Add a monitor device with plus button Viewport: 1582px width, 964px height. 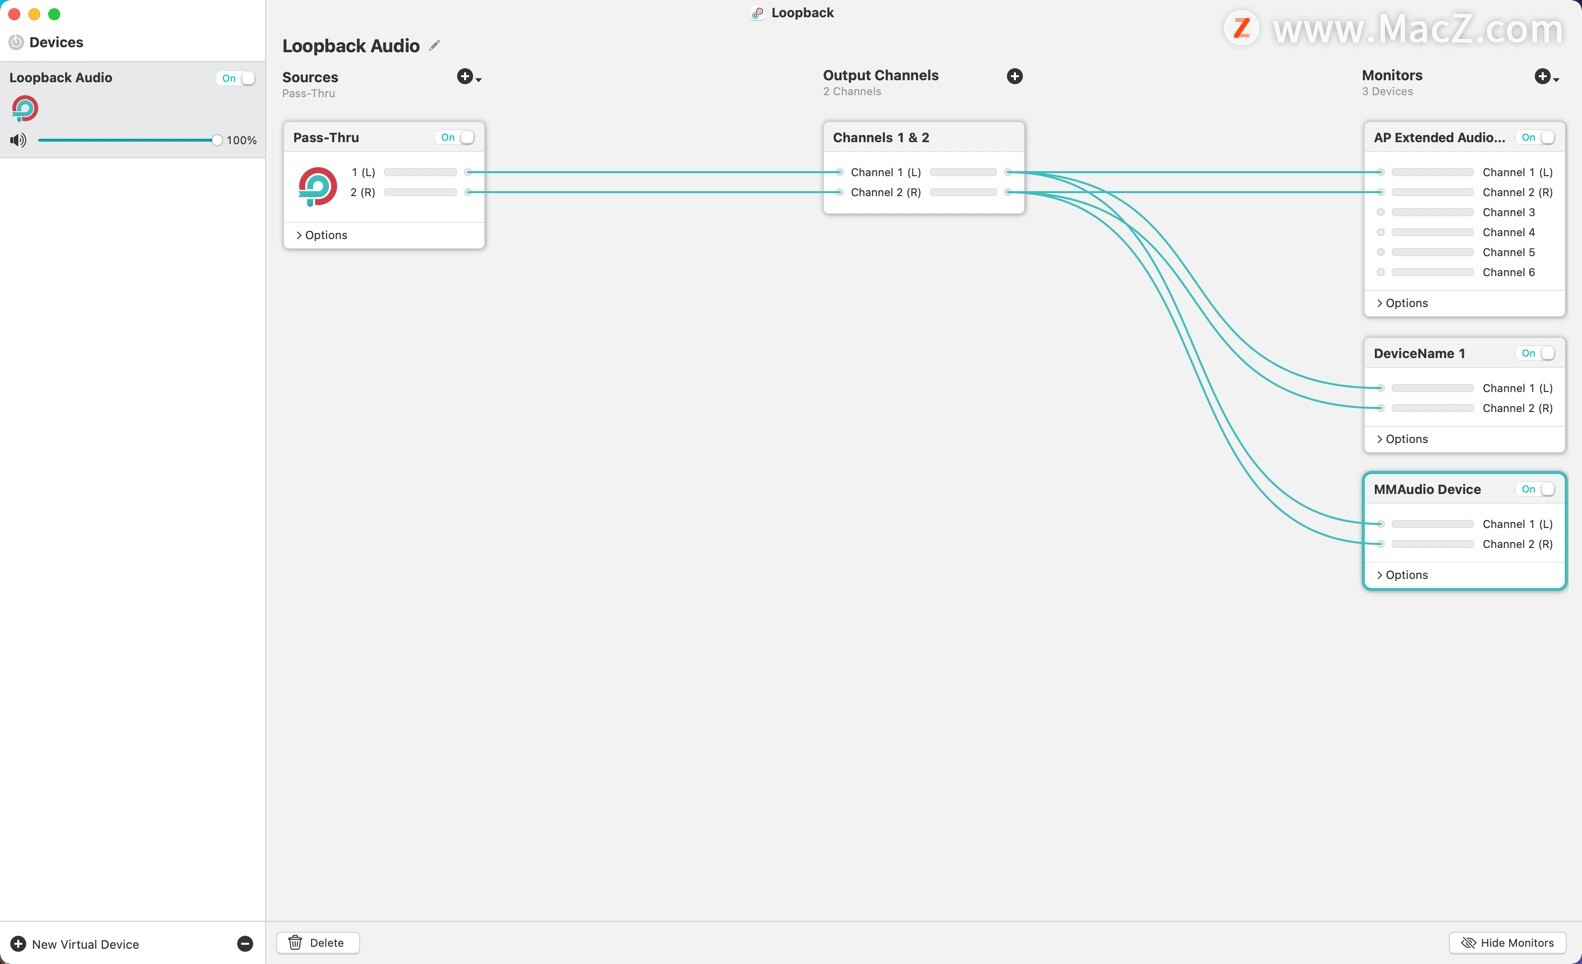click(x=1545, y=76)
